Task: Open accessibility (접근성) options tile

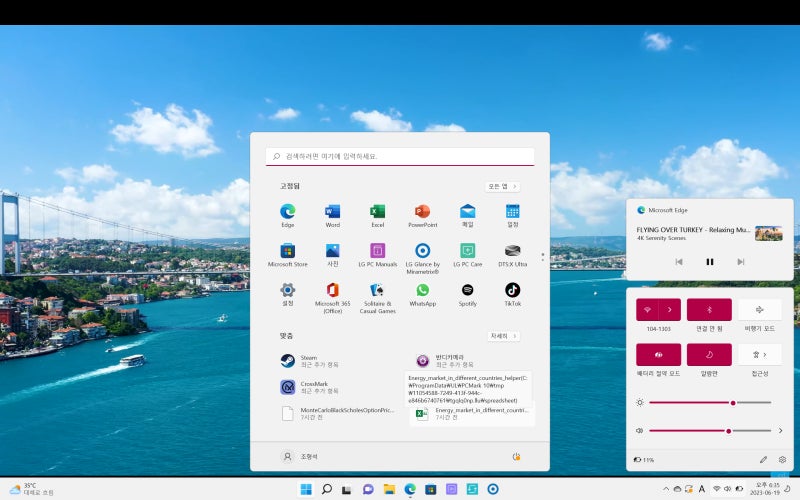Action: [760, 355]
